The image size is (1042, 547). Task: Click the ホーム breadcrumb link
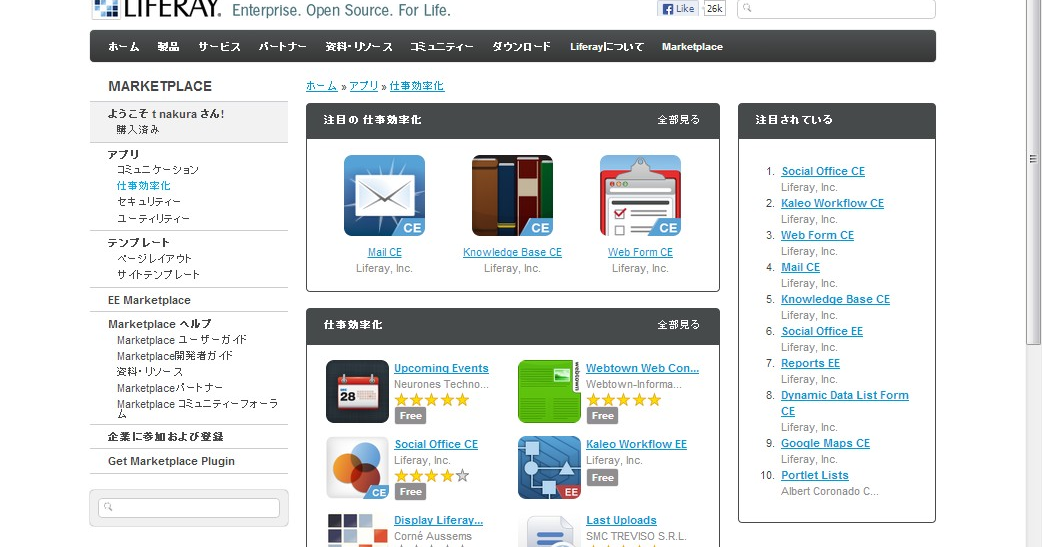(x=322, y=86)
